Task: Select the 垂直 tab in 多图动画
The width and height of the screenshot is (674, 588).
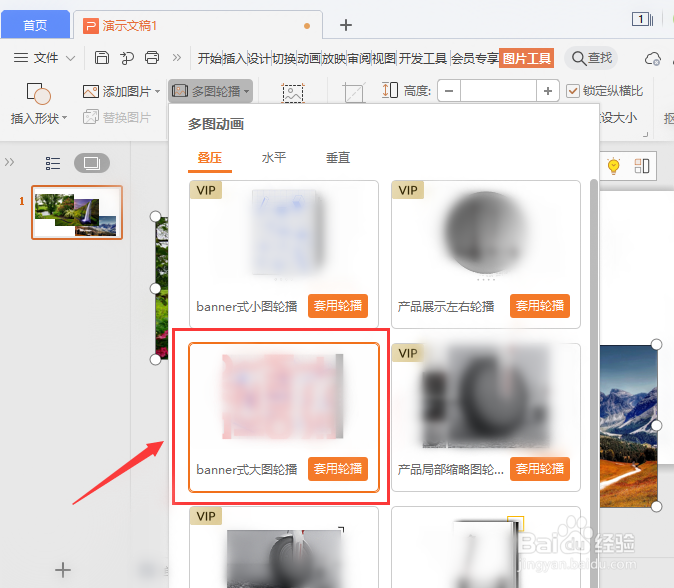Action: pyautogui.click(x=338, y=158)
